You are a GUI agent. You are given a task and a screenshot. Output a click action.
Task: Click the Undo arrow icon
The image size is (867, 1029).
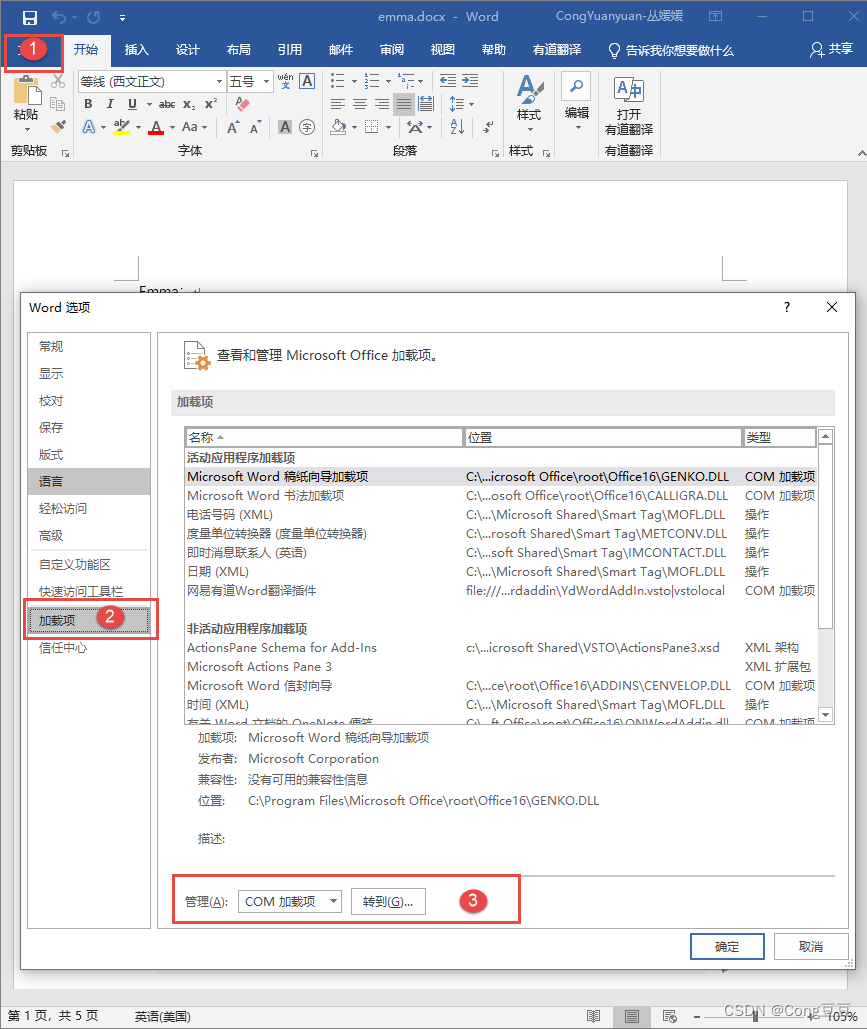point(59,17)
